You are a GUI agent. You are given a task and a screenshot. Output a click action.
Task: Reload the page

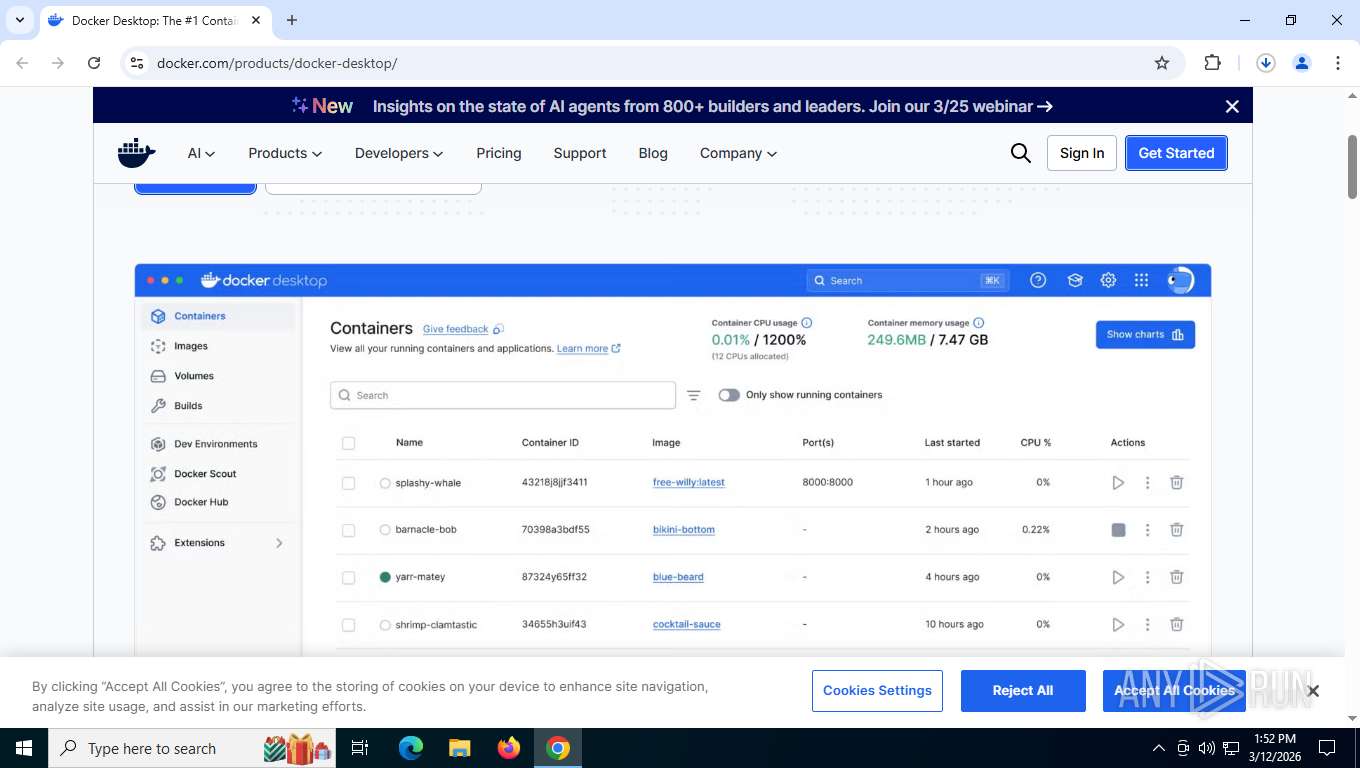94,63
